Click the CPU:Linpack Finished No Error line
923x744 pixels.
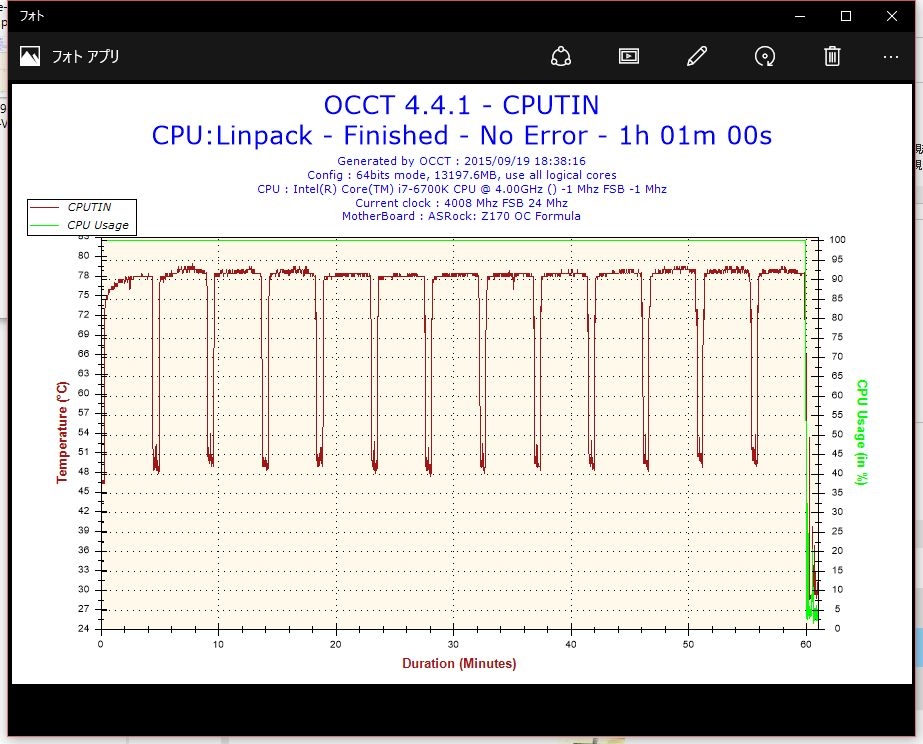(462, 135)
